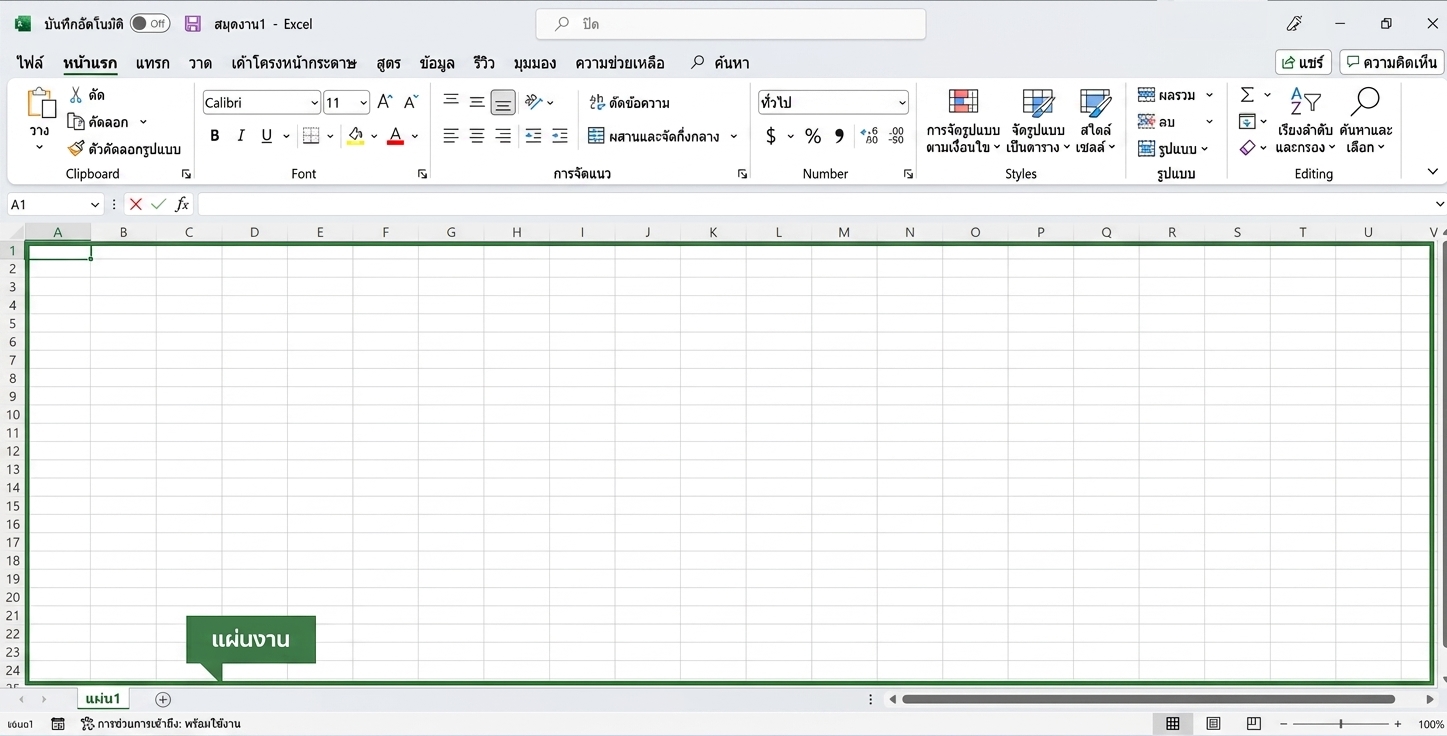Select the Format Painter brush icon
1447x736 pixels.
click(76, 149)
